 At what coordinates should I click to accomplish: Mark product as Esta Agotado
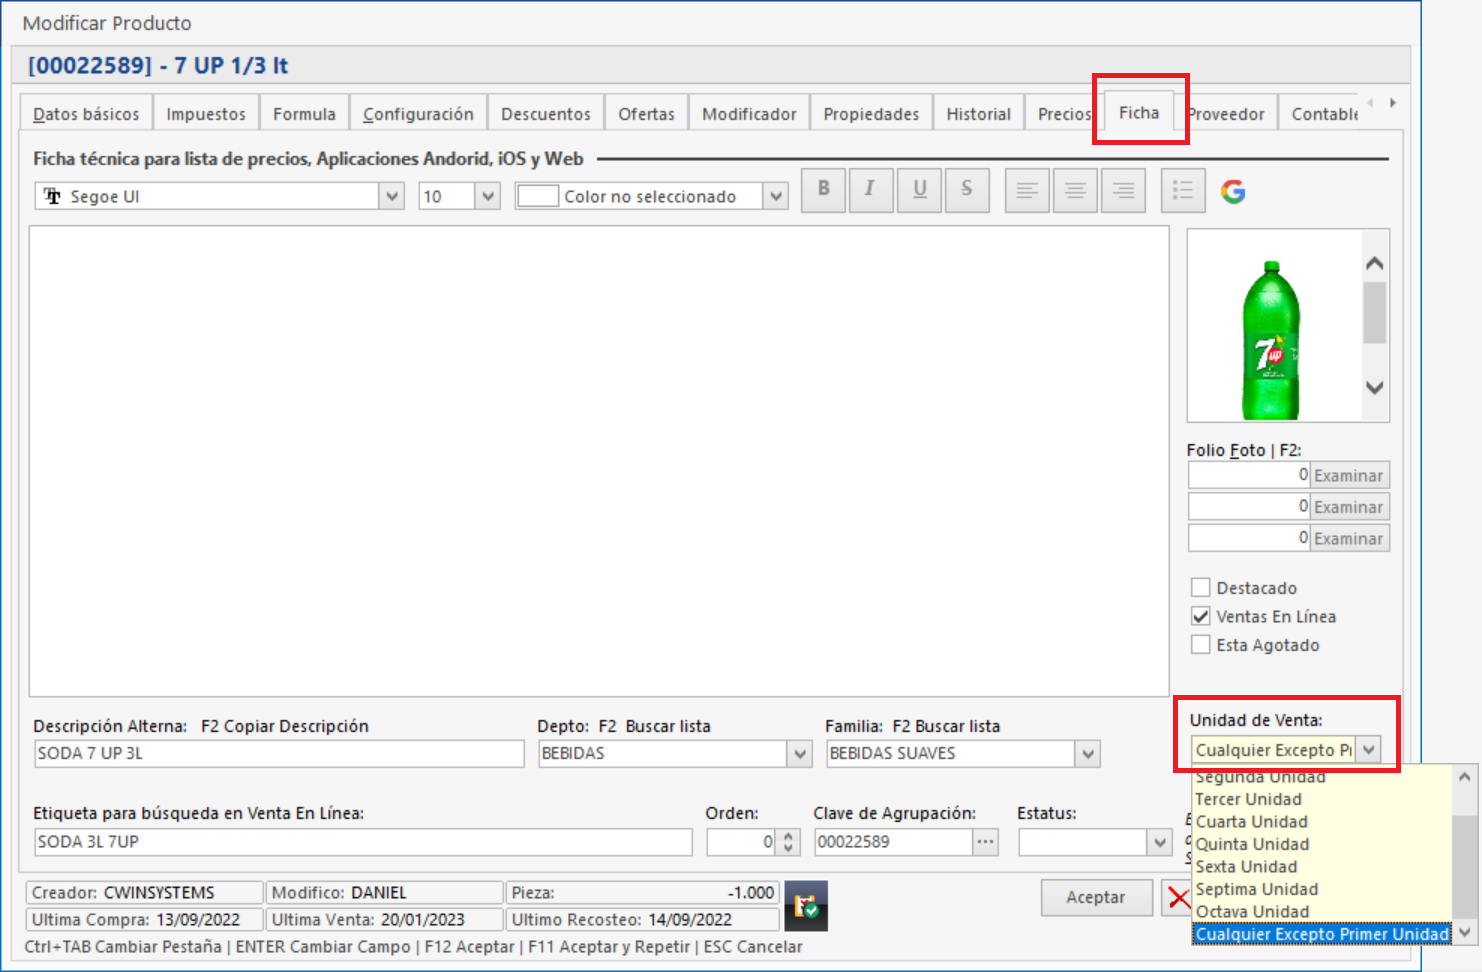(1201, 645)
